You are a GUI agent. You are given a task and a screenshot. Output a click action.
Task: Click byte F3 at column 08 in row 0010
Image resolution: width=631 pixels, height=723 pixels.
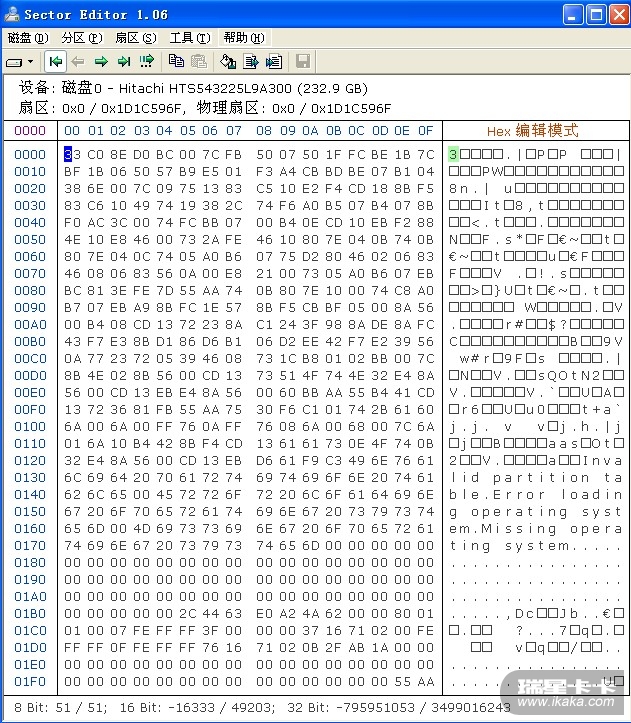click(264, 172)
